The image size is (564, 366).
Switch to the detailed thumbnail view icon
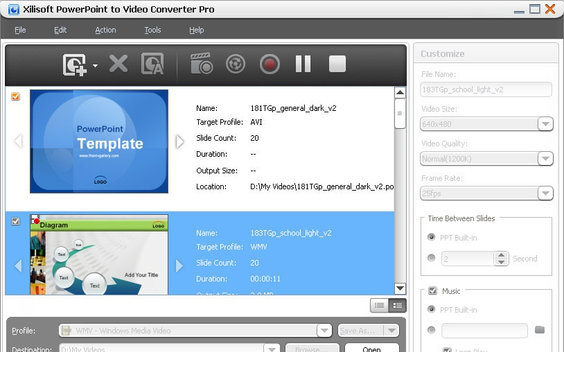pos(397,306)
